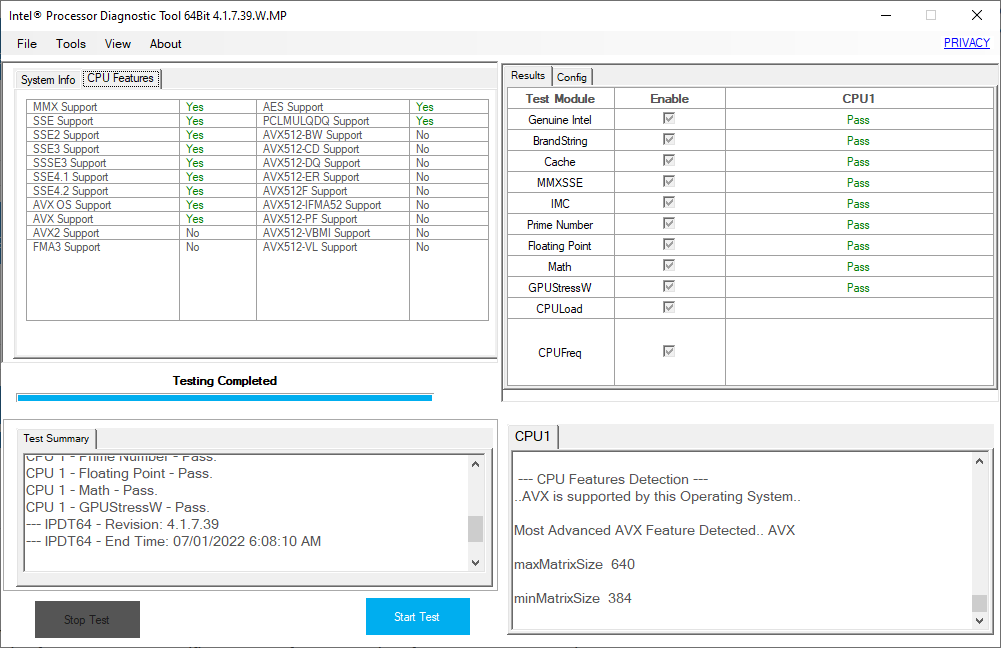Open the Tools menu
The image size is (1001, 648).
click(70, 44)
